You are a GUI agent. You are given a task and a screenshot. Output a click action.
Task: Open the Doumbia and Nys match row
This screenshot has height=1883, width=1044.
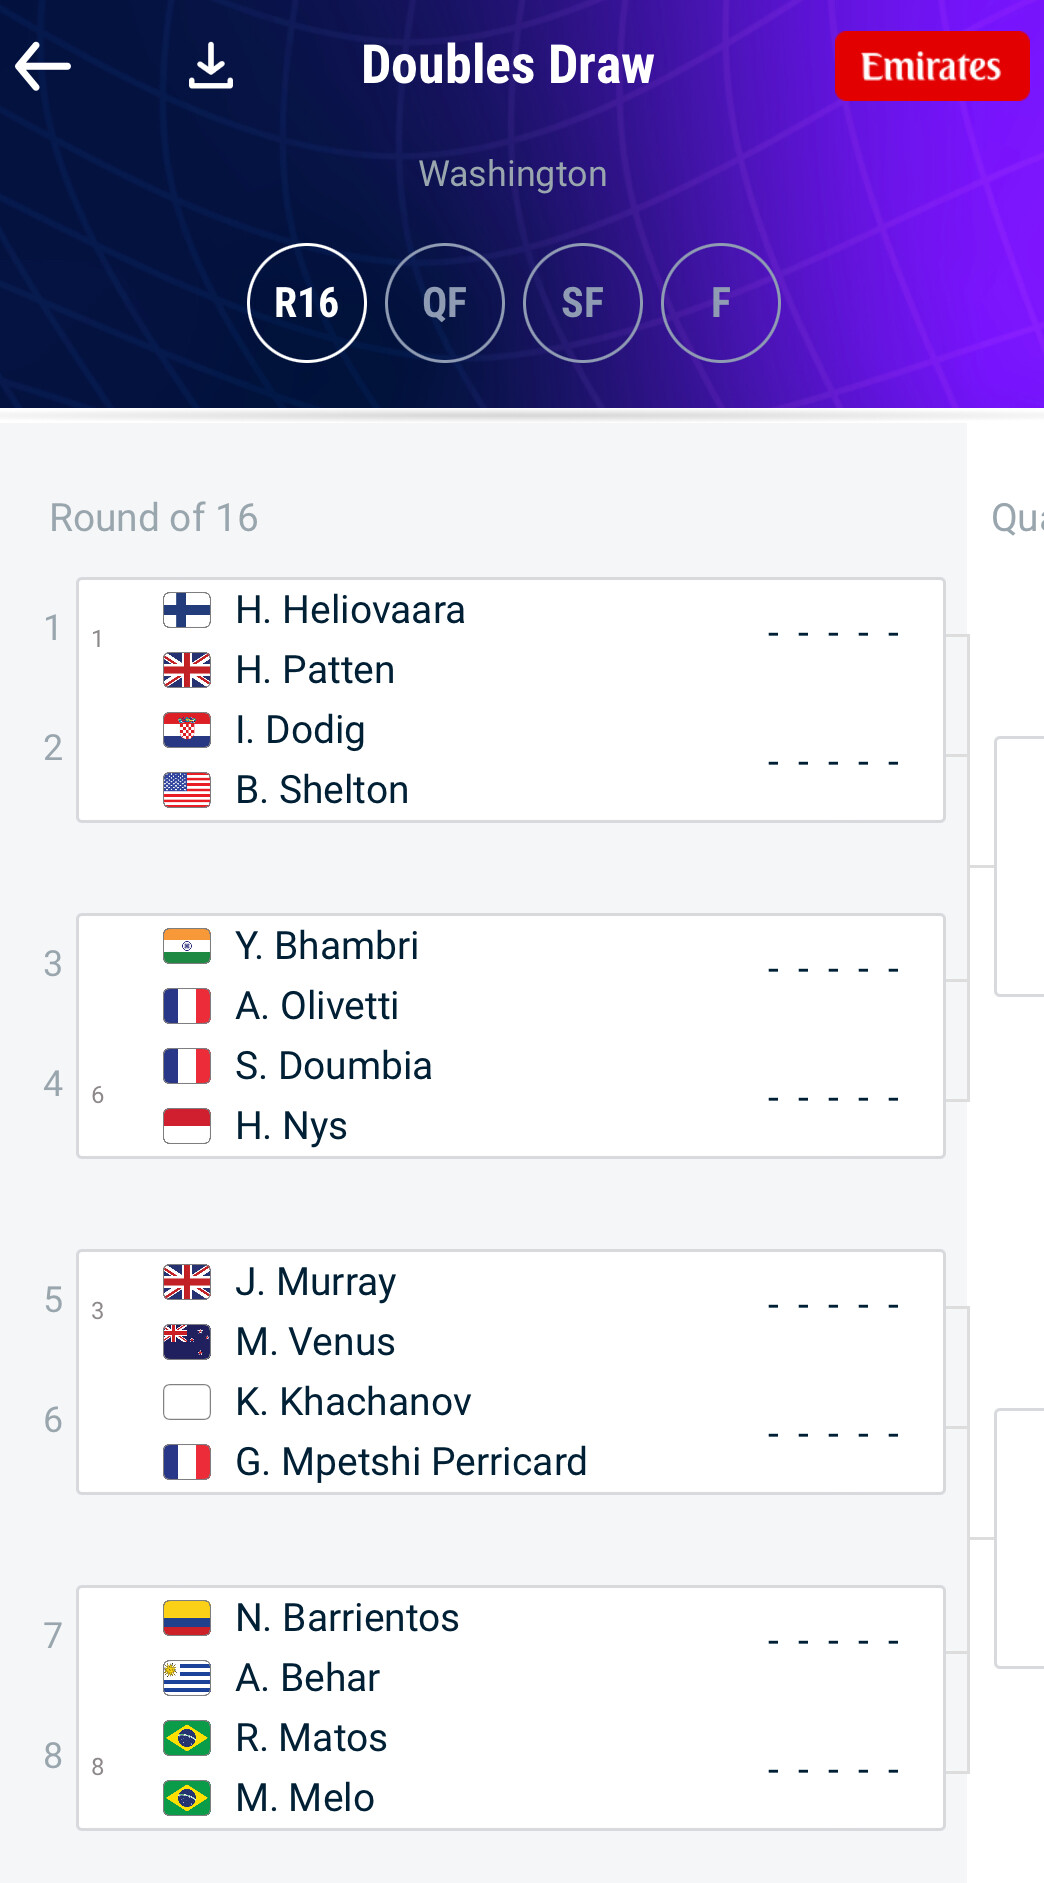(x=511, y=1096)
